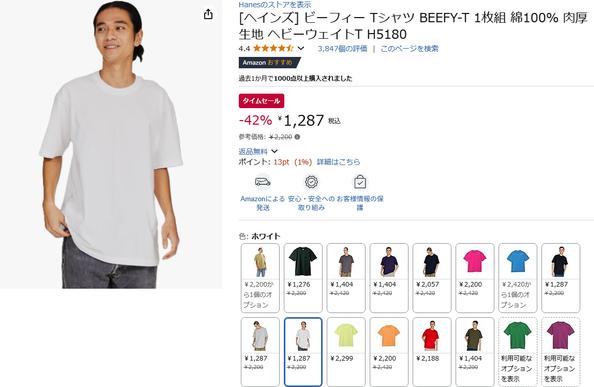
Task: Select the dark green ¥1,276 T-shirt swatch
Action: [x=303, y=278]
